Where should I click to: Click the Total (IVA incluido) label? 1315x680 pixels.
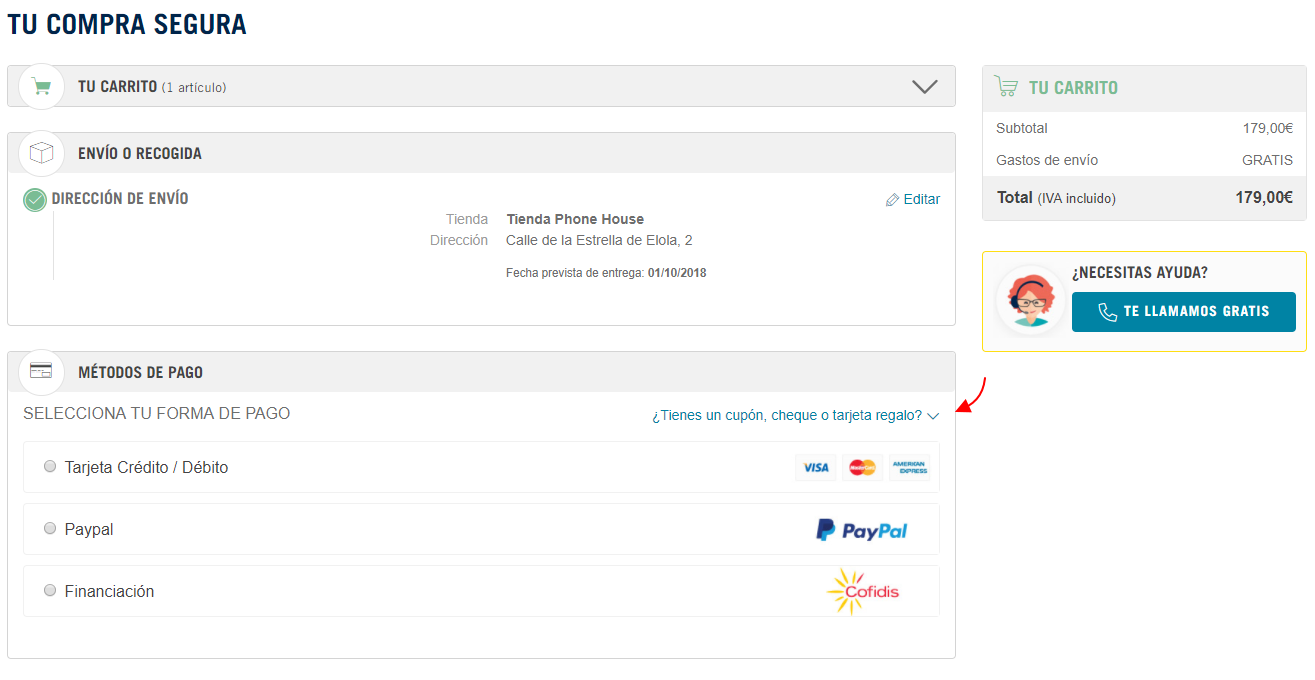click(1056, 198)
